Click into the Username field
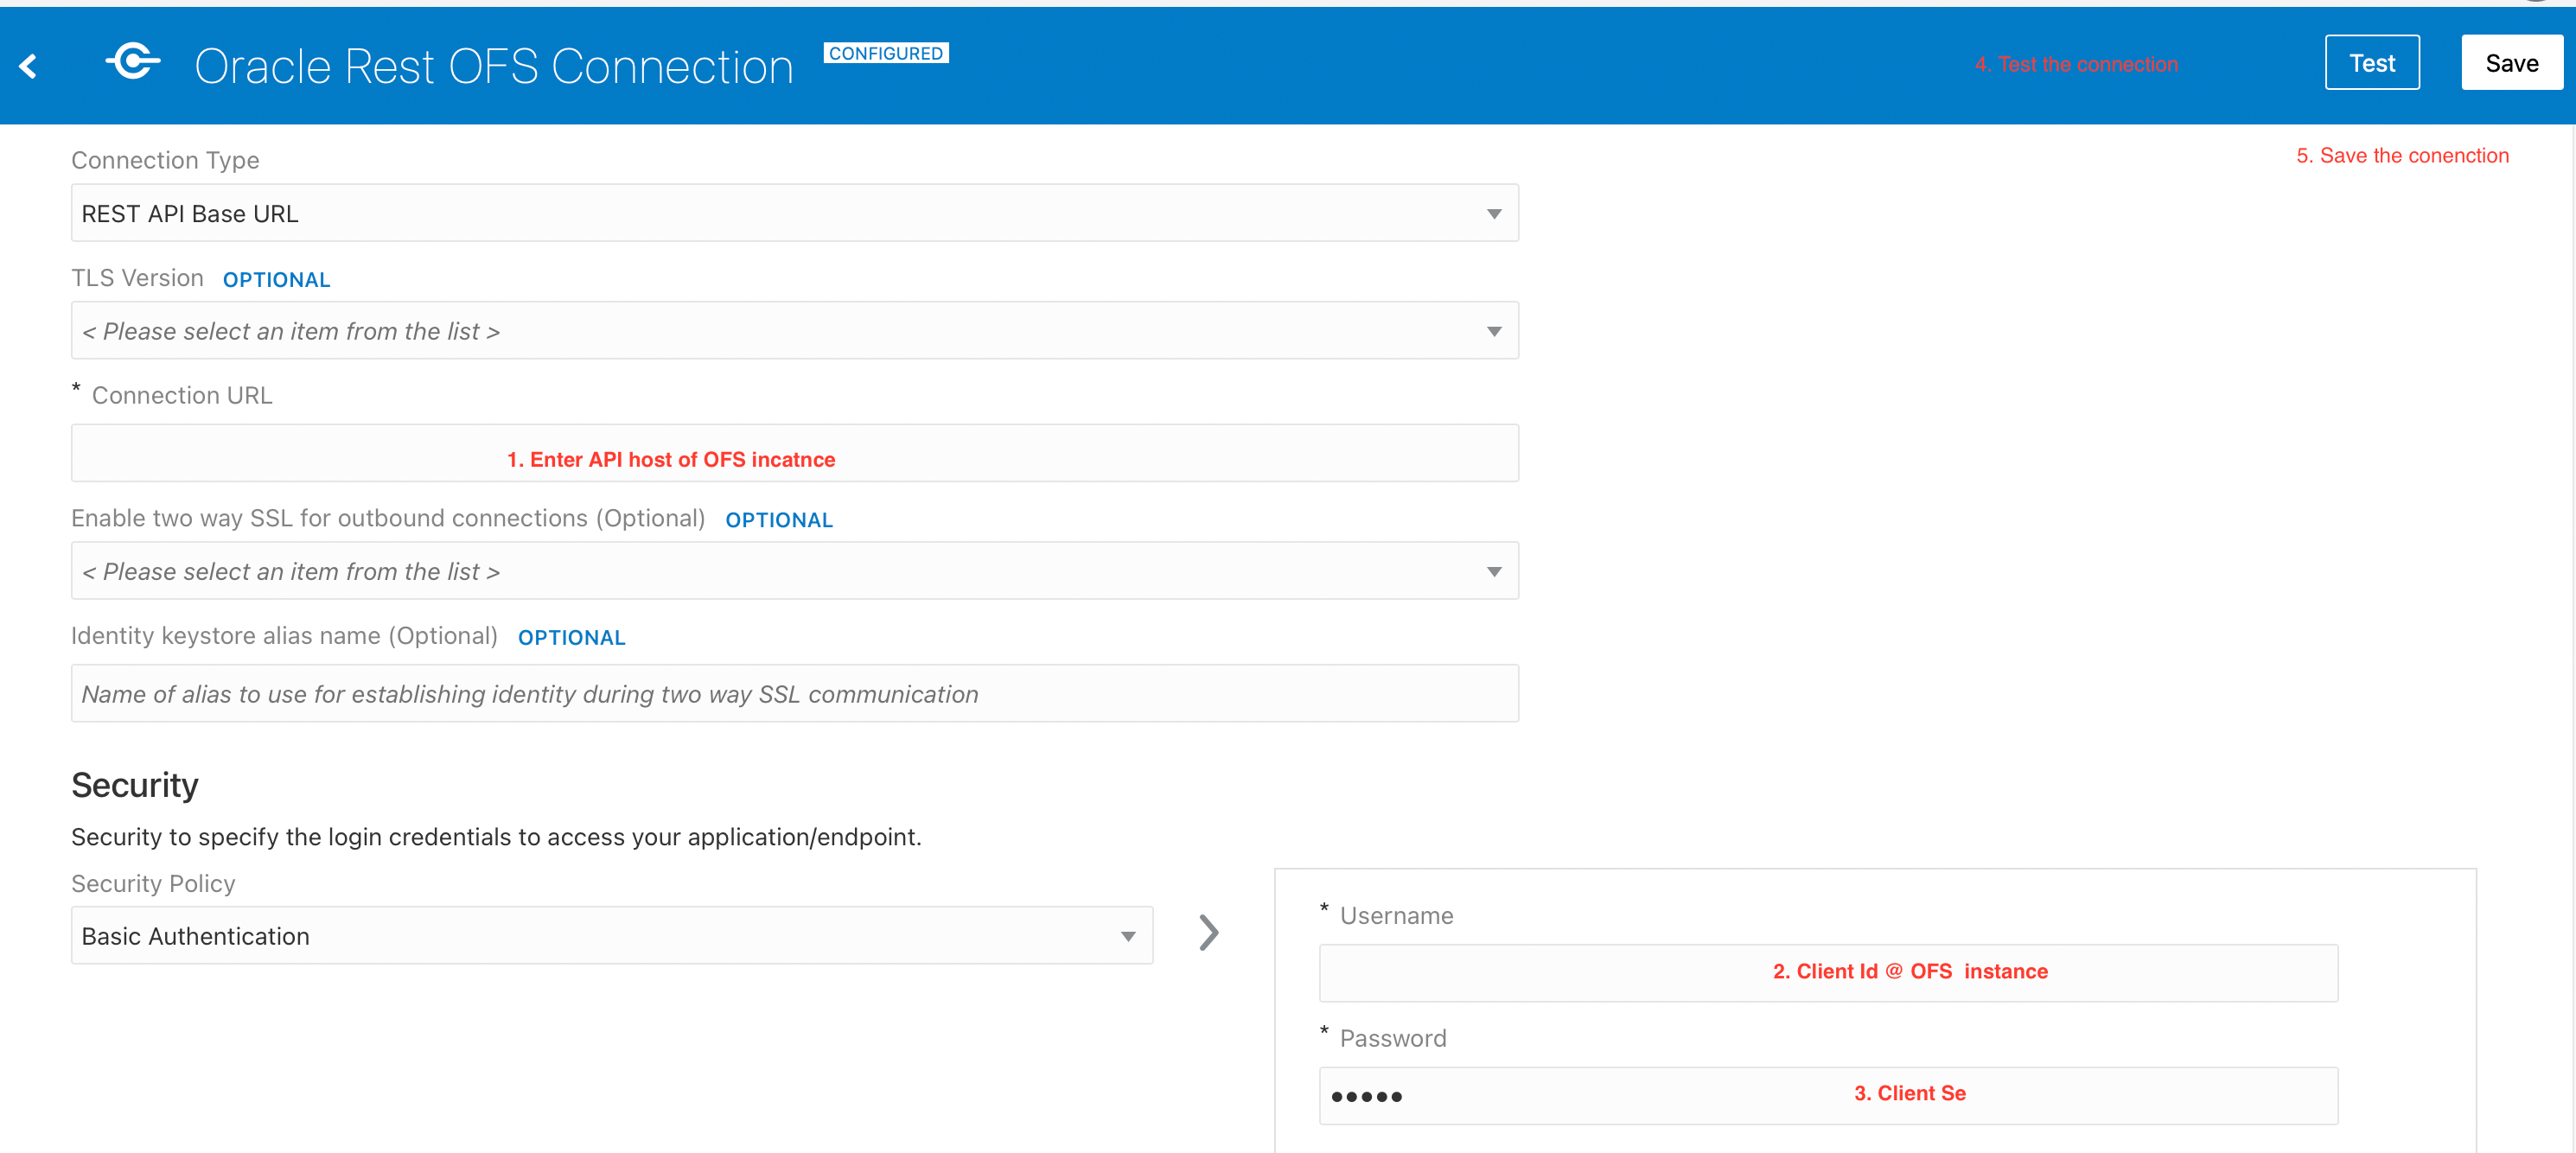 [1829, 974]
